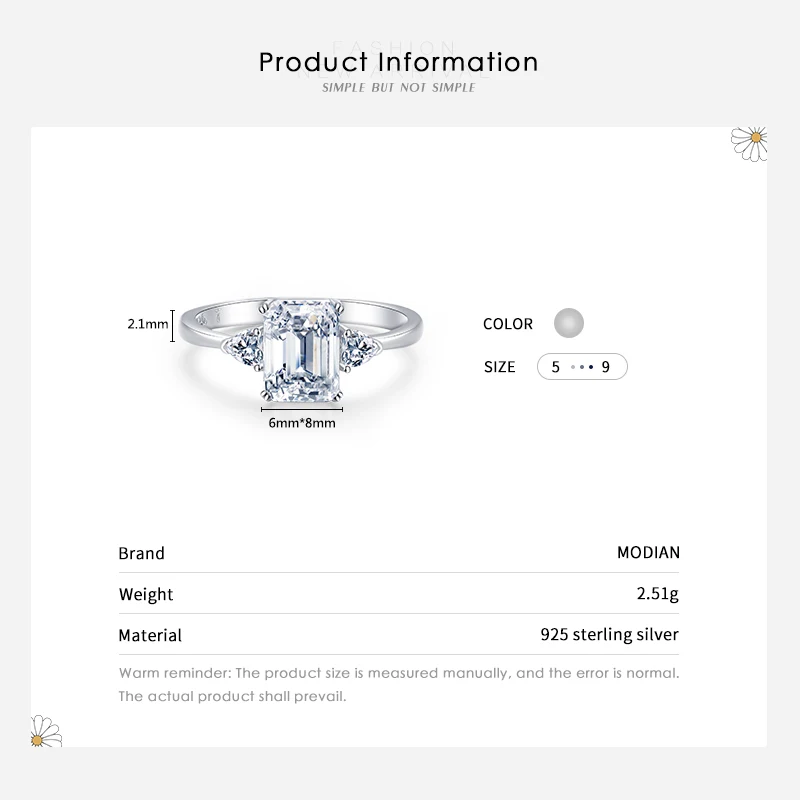
Task: Click the 925 sterling silver material value
Action: click(x=609, y=635)
